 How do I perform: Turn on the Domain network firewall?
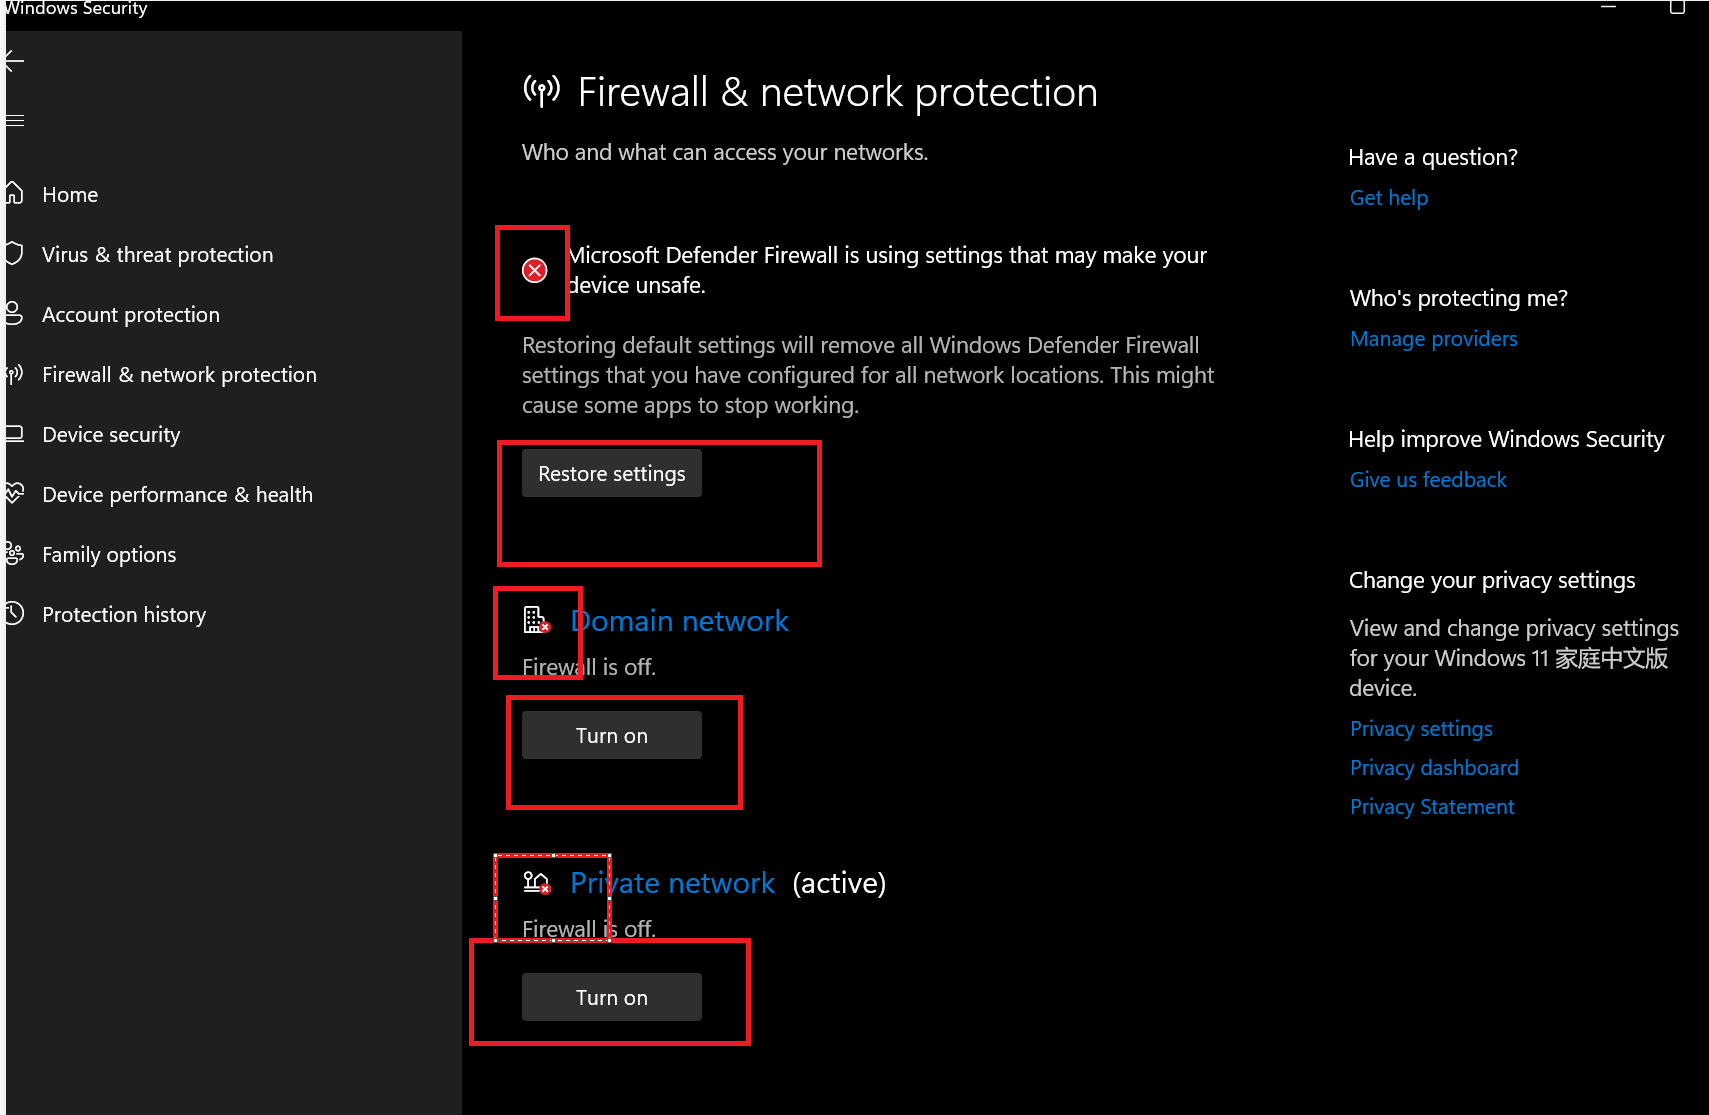612,736
